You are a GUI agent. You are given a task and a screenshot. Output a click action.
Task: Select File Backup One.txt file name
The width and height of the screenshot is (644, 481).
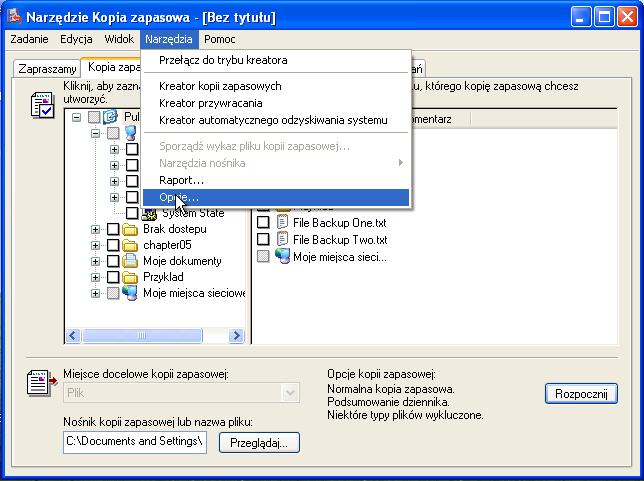click(x=340, y=223)
